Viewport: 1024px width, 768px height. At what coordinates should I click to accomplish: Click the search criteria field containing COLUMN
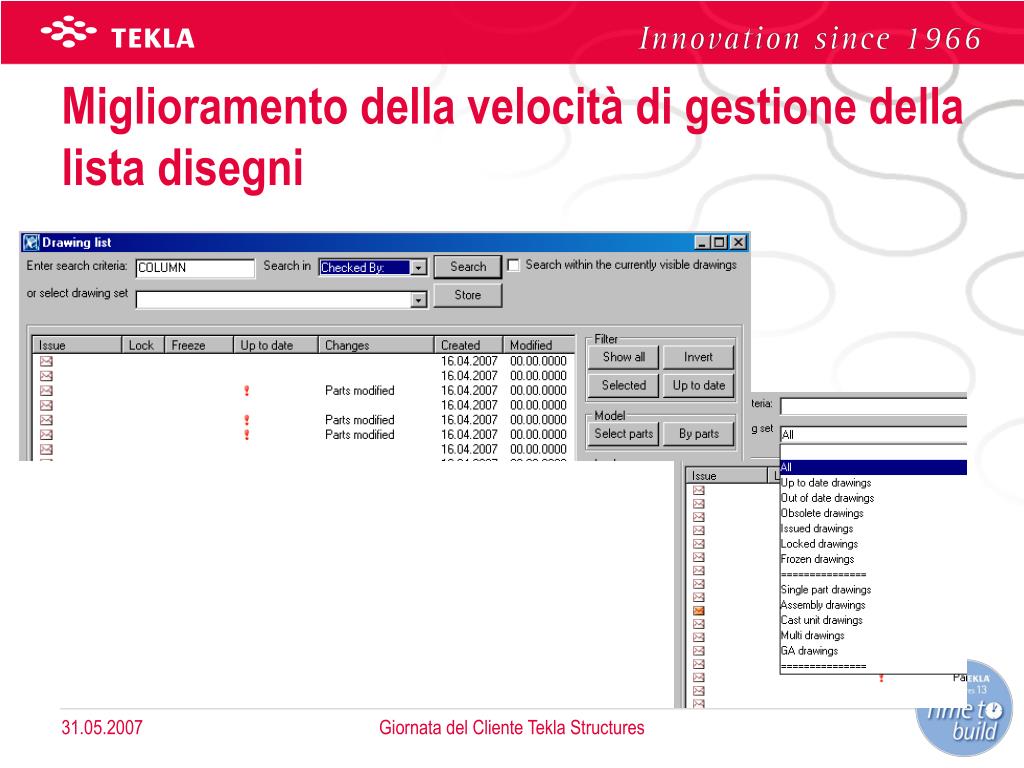[x=195, y=268]
